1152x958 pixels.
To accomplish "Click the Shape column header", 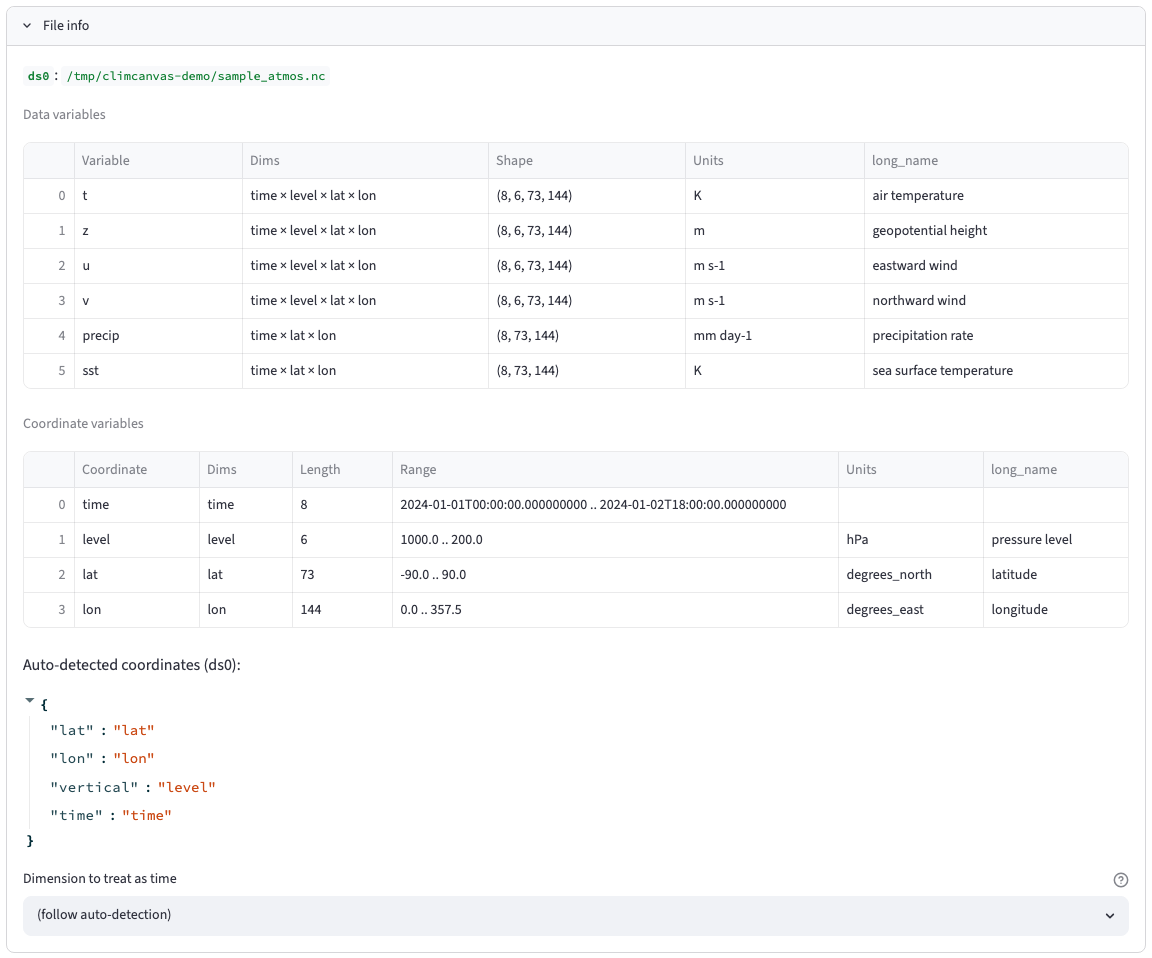I will (586, 161).
